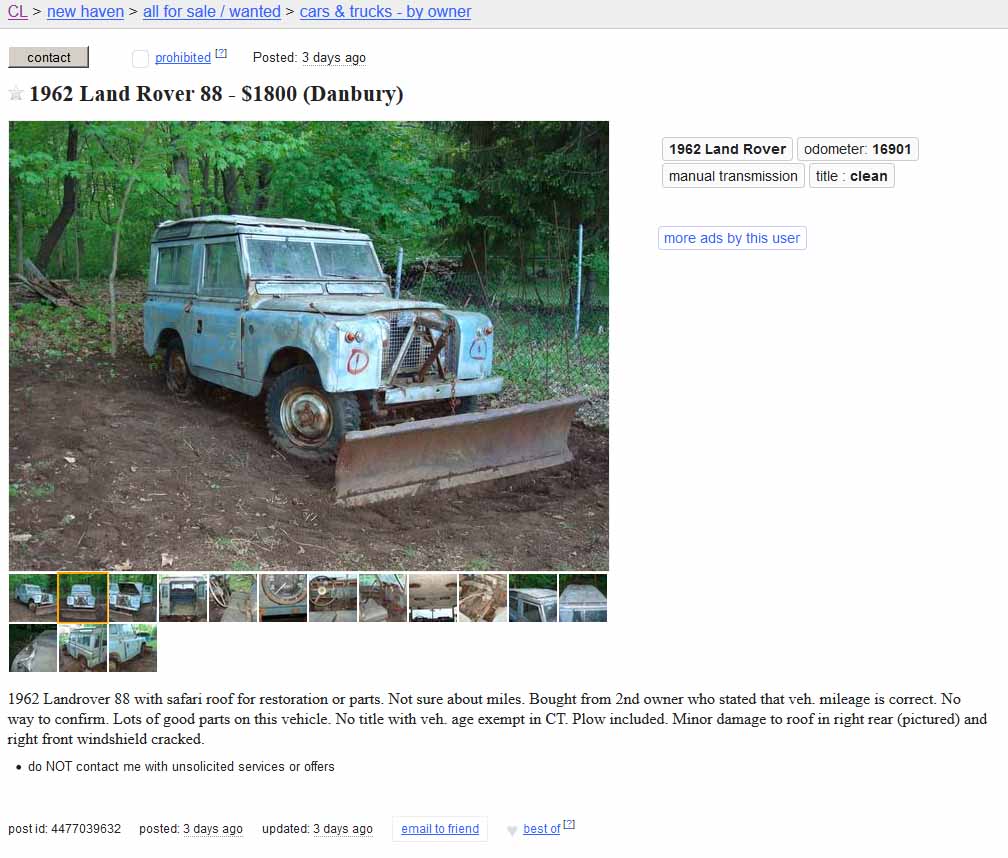1008x858 pixels.
Task: Tick the prohibited flag checkbox
Action: coord(140,58)
